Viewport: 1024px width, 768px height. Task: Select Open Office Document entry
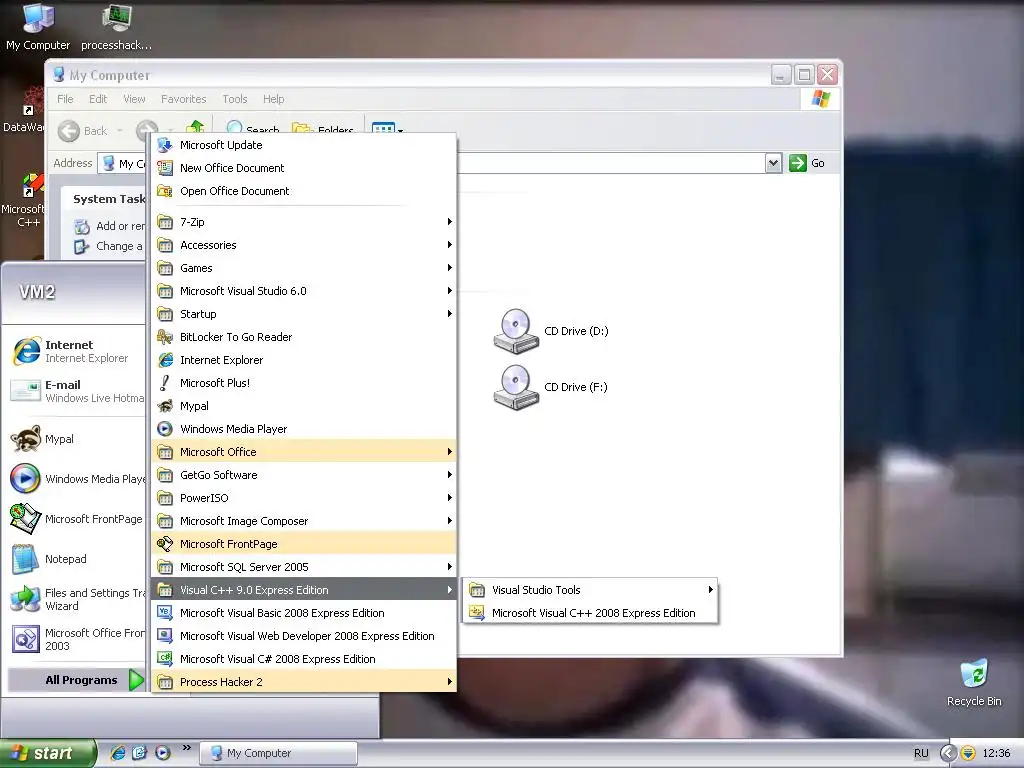304,191
